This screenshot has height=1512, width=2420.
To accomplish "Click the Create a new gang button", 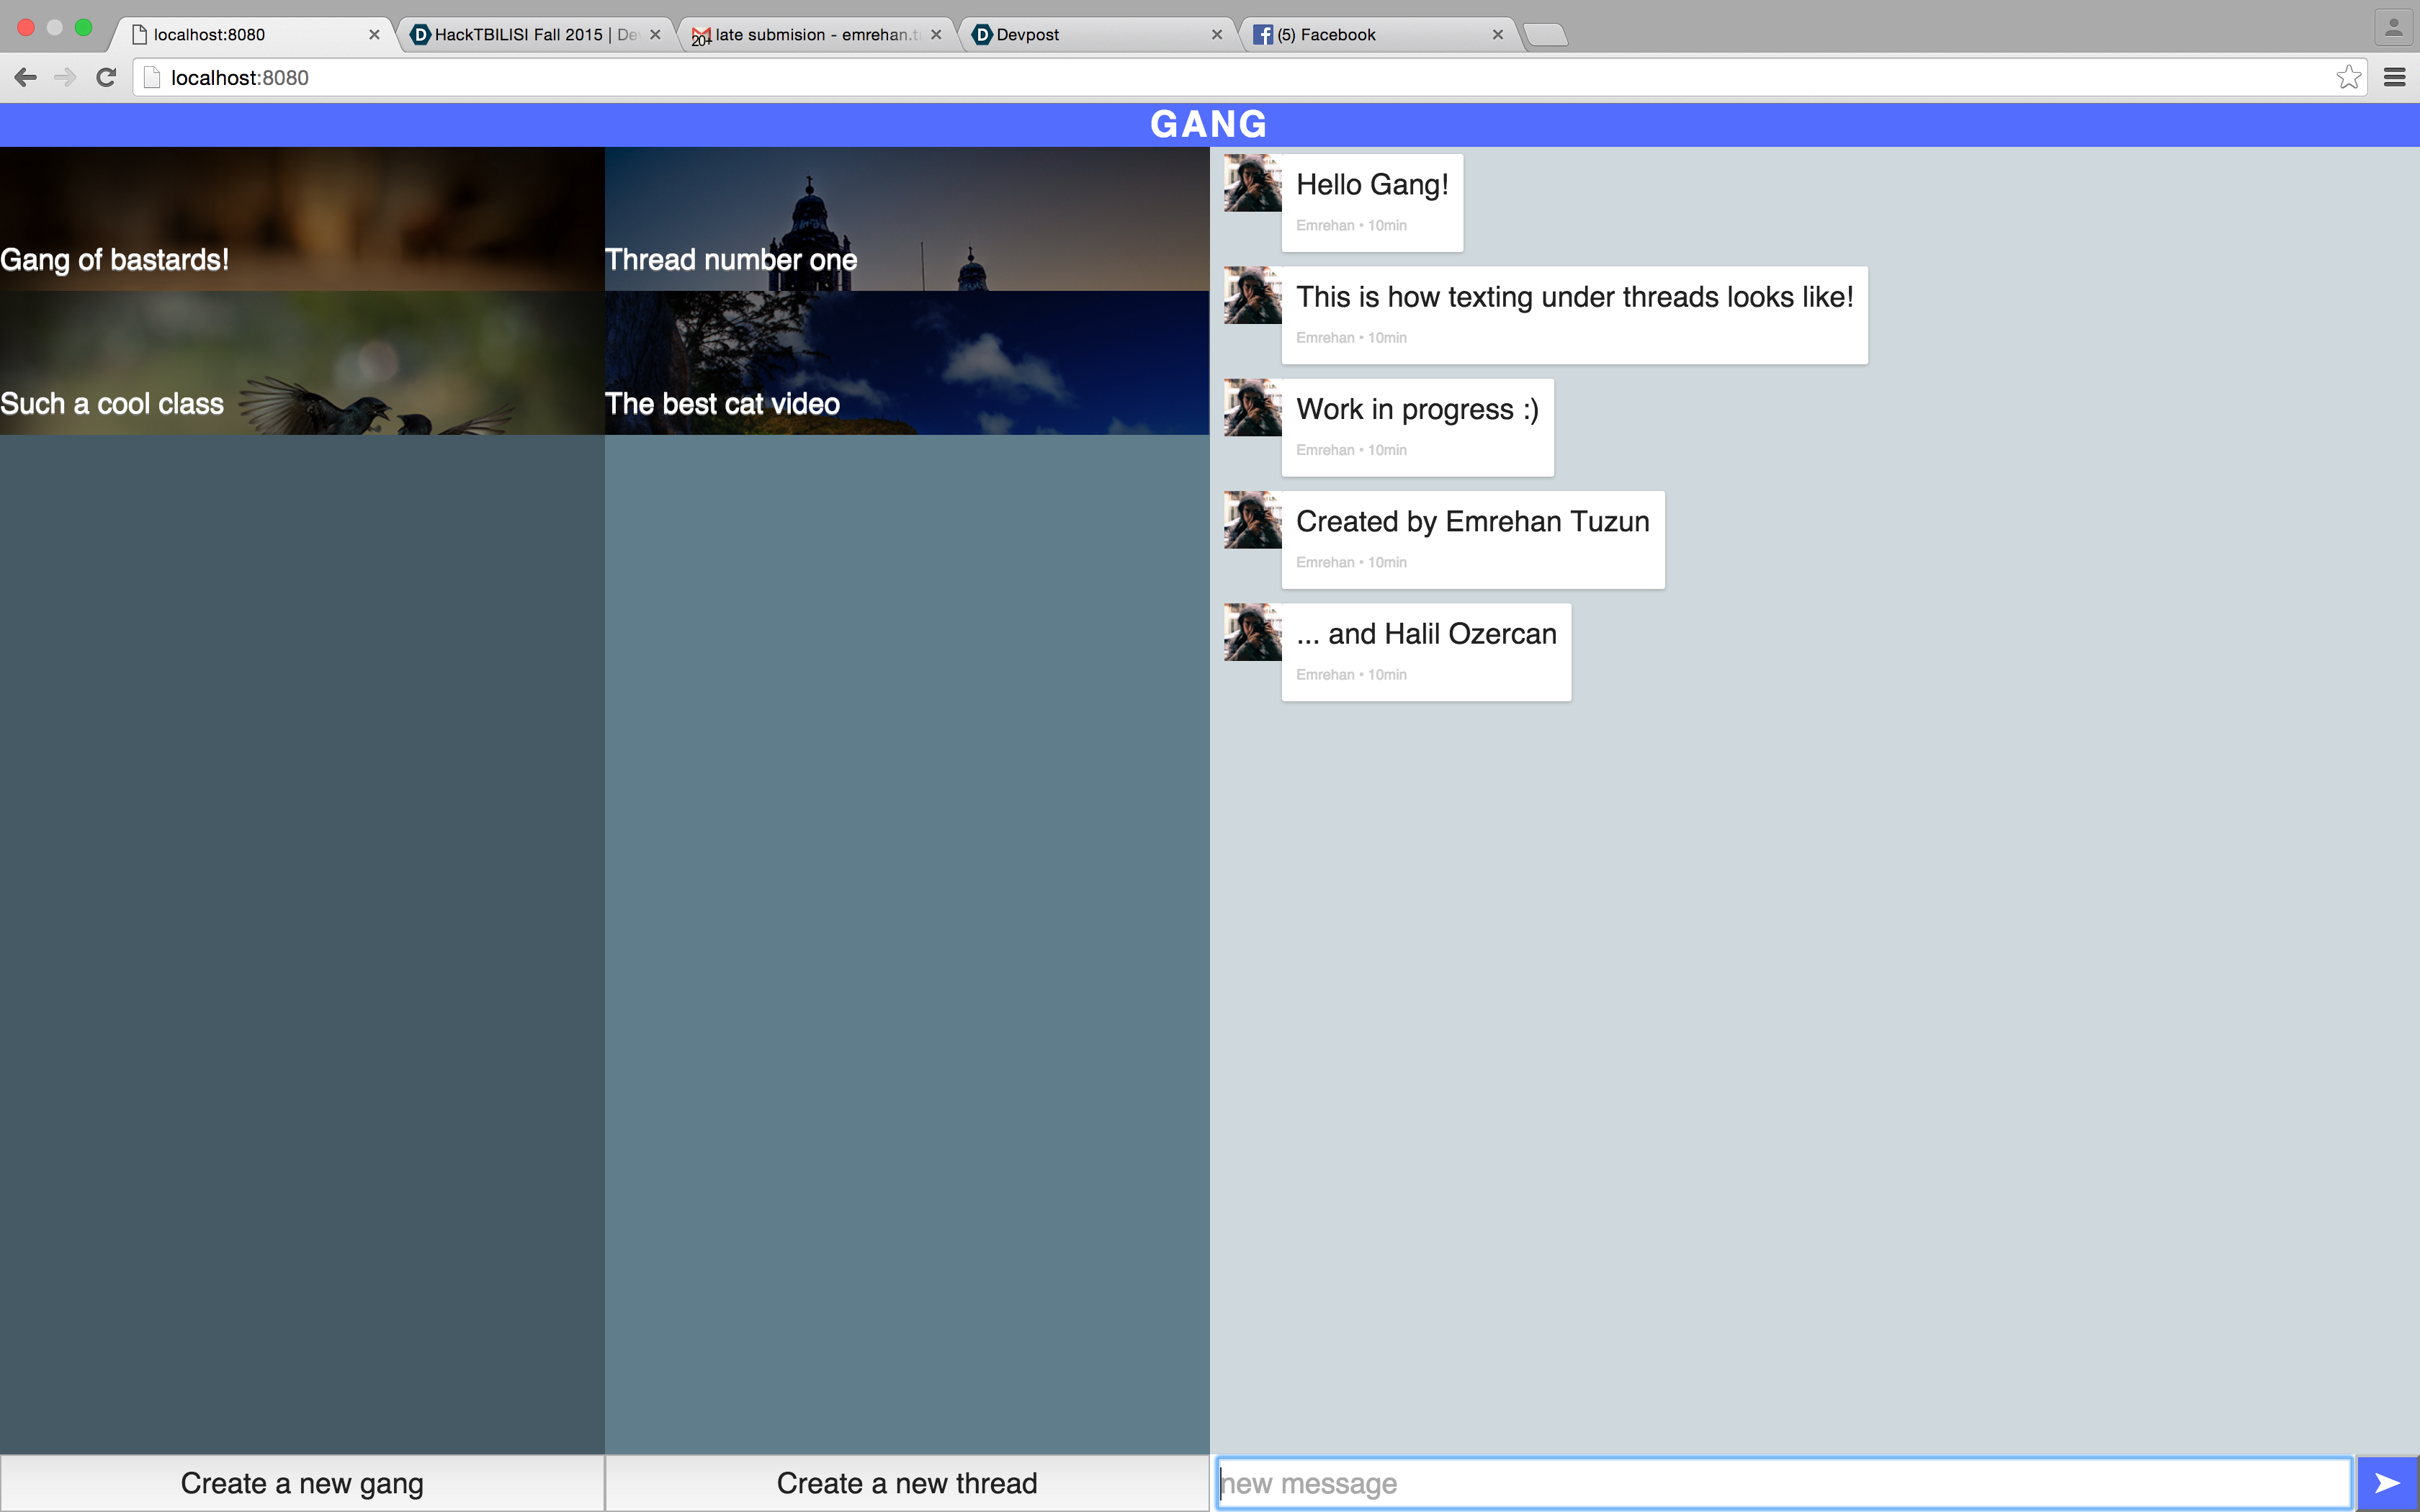I will [x=302, y=1483].
